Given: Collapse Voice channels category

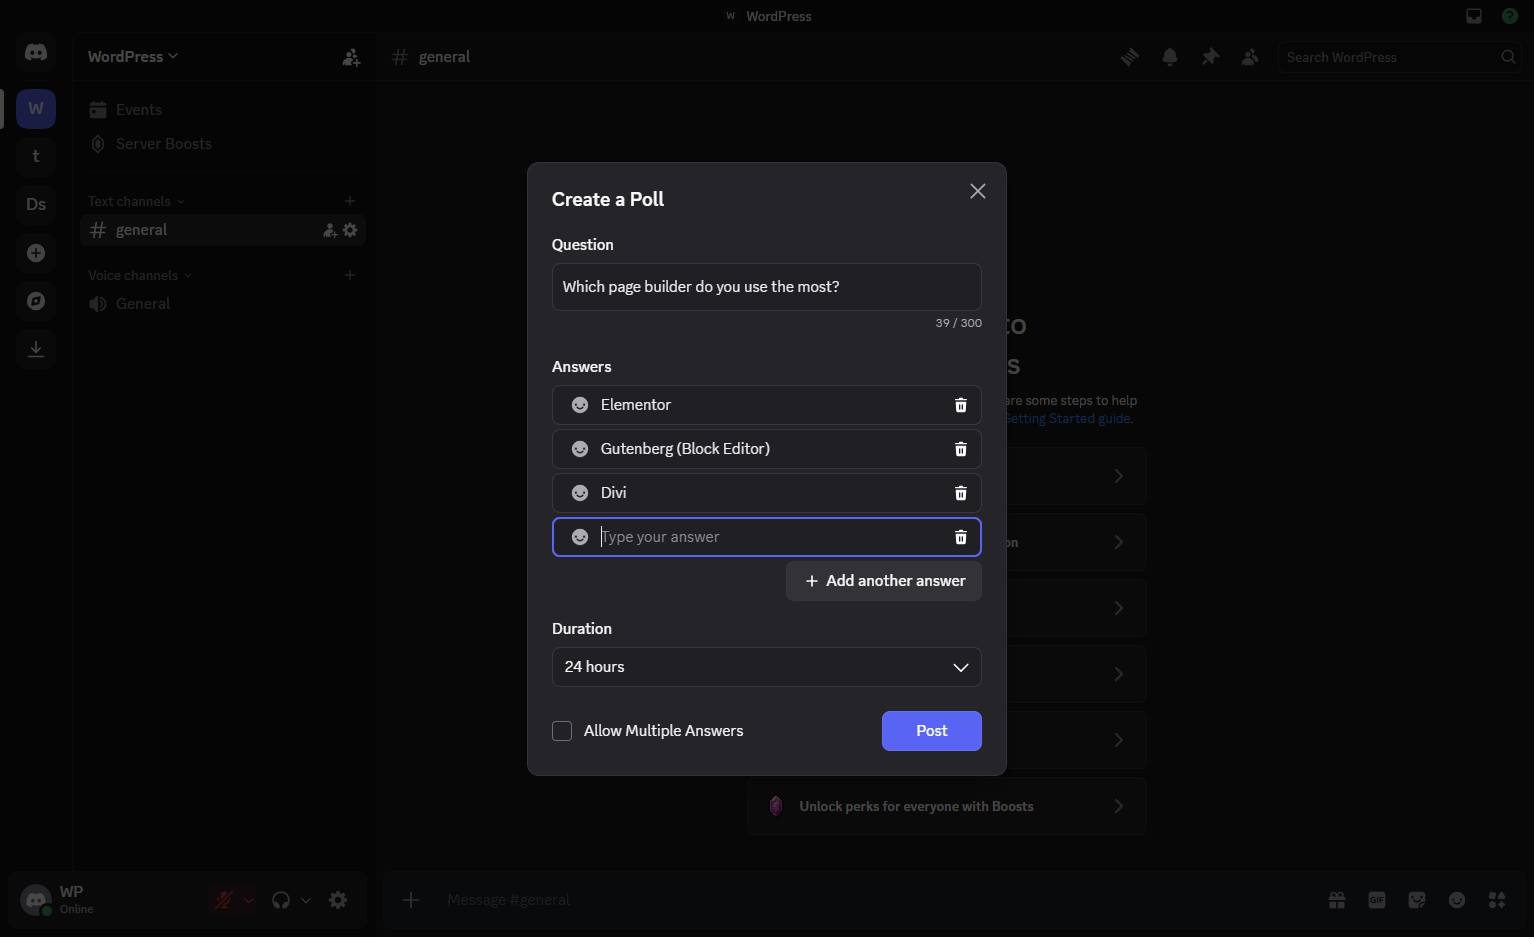Looking at the screenshot, I should pyautogui.click(x=140, y=275).
